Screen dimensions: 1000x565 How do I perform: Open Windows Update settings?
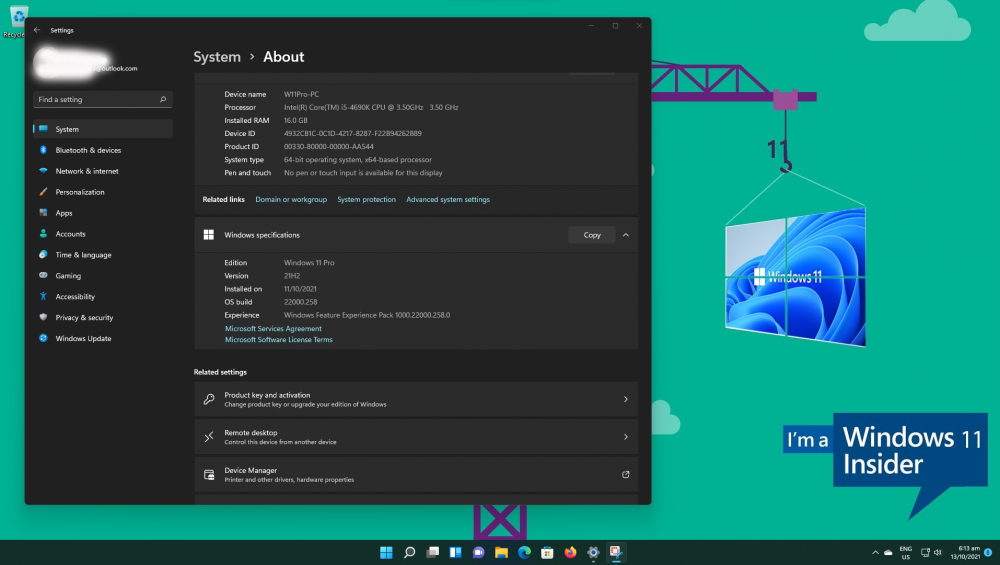(103, 339)
